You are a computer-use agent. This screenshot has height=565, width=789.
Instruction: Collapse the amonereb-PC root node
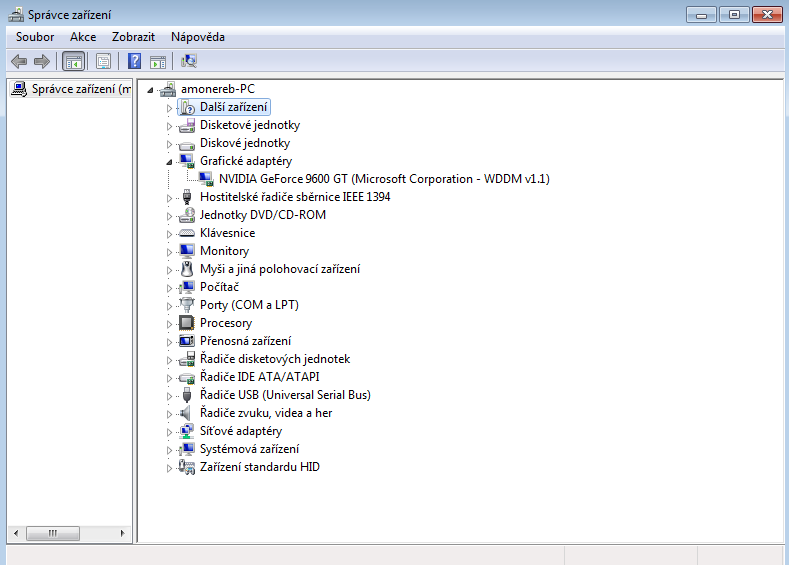150,90
